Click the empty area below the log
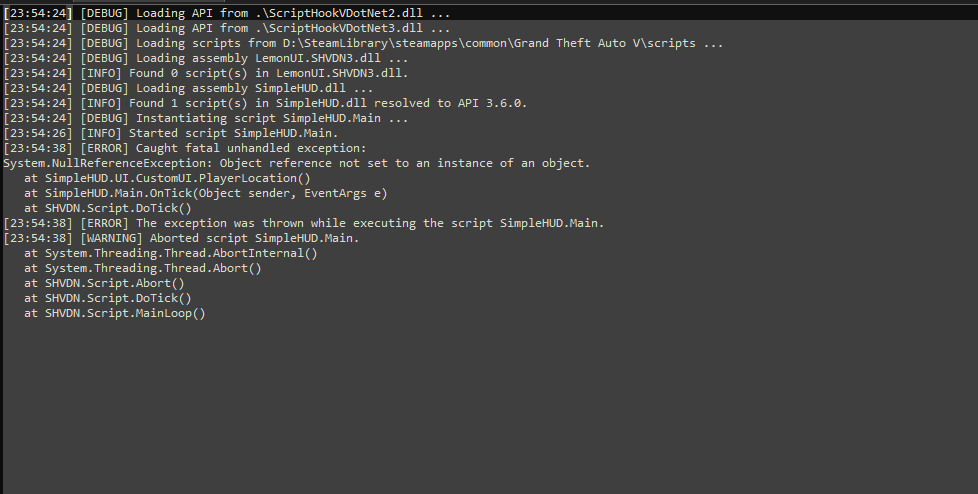This screenshot has height=494, width=978. point(489,410)
